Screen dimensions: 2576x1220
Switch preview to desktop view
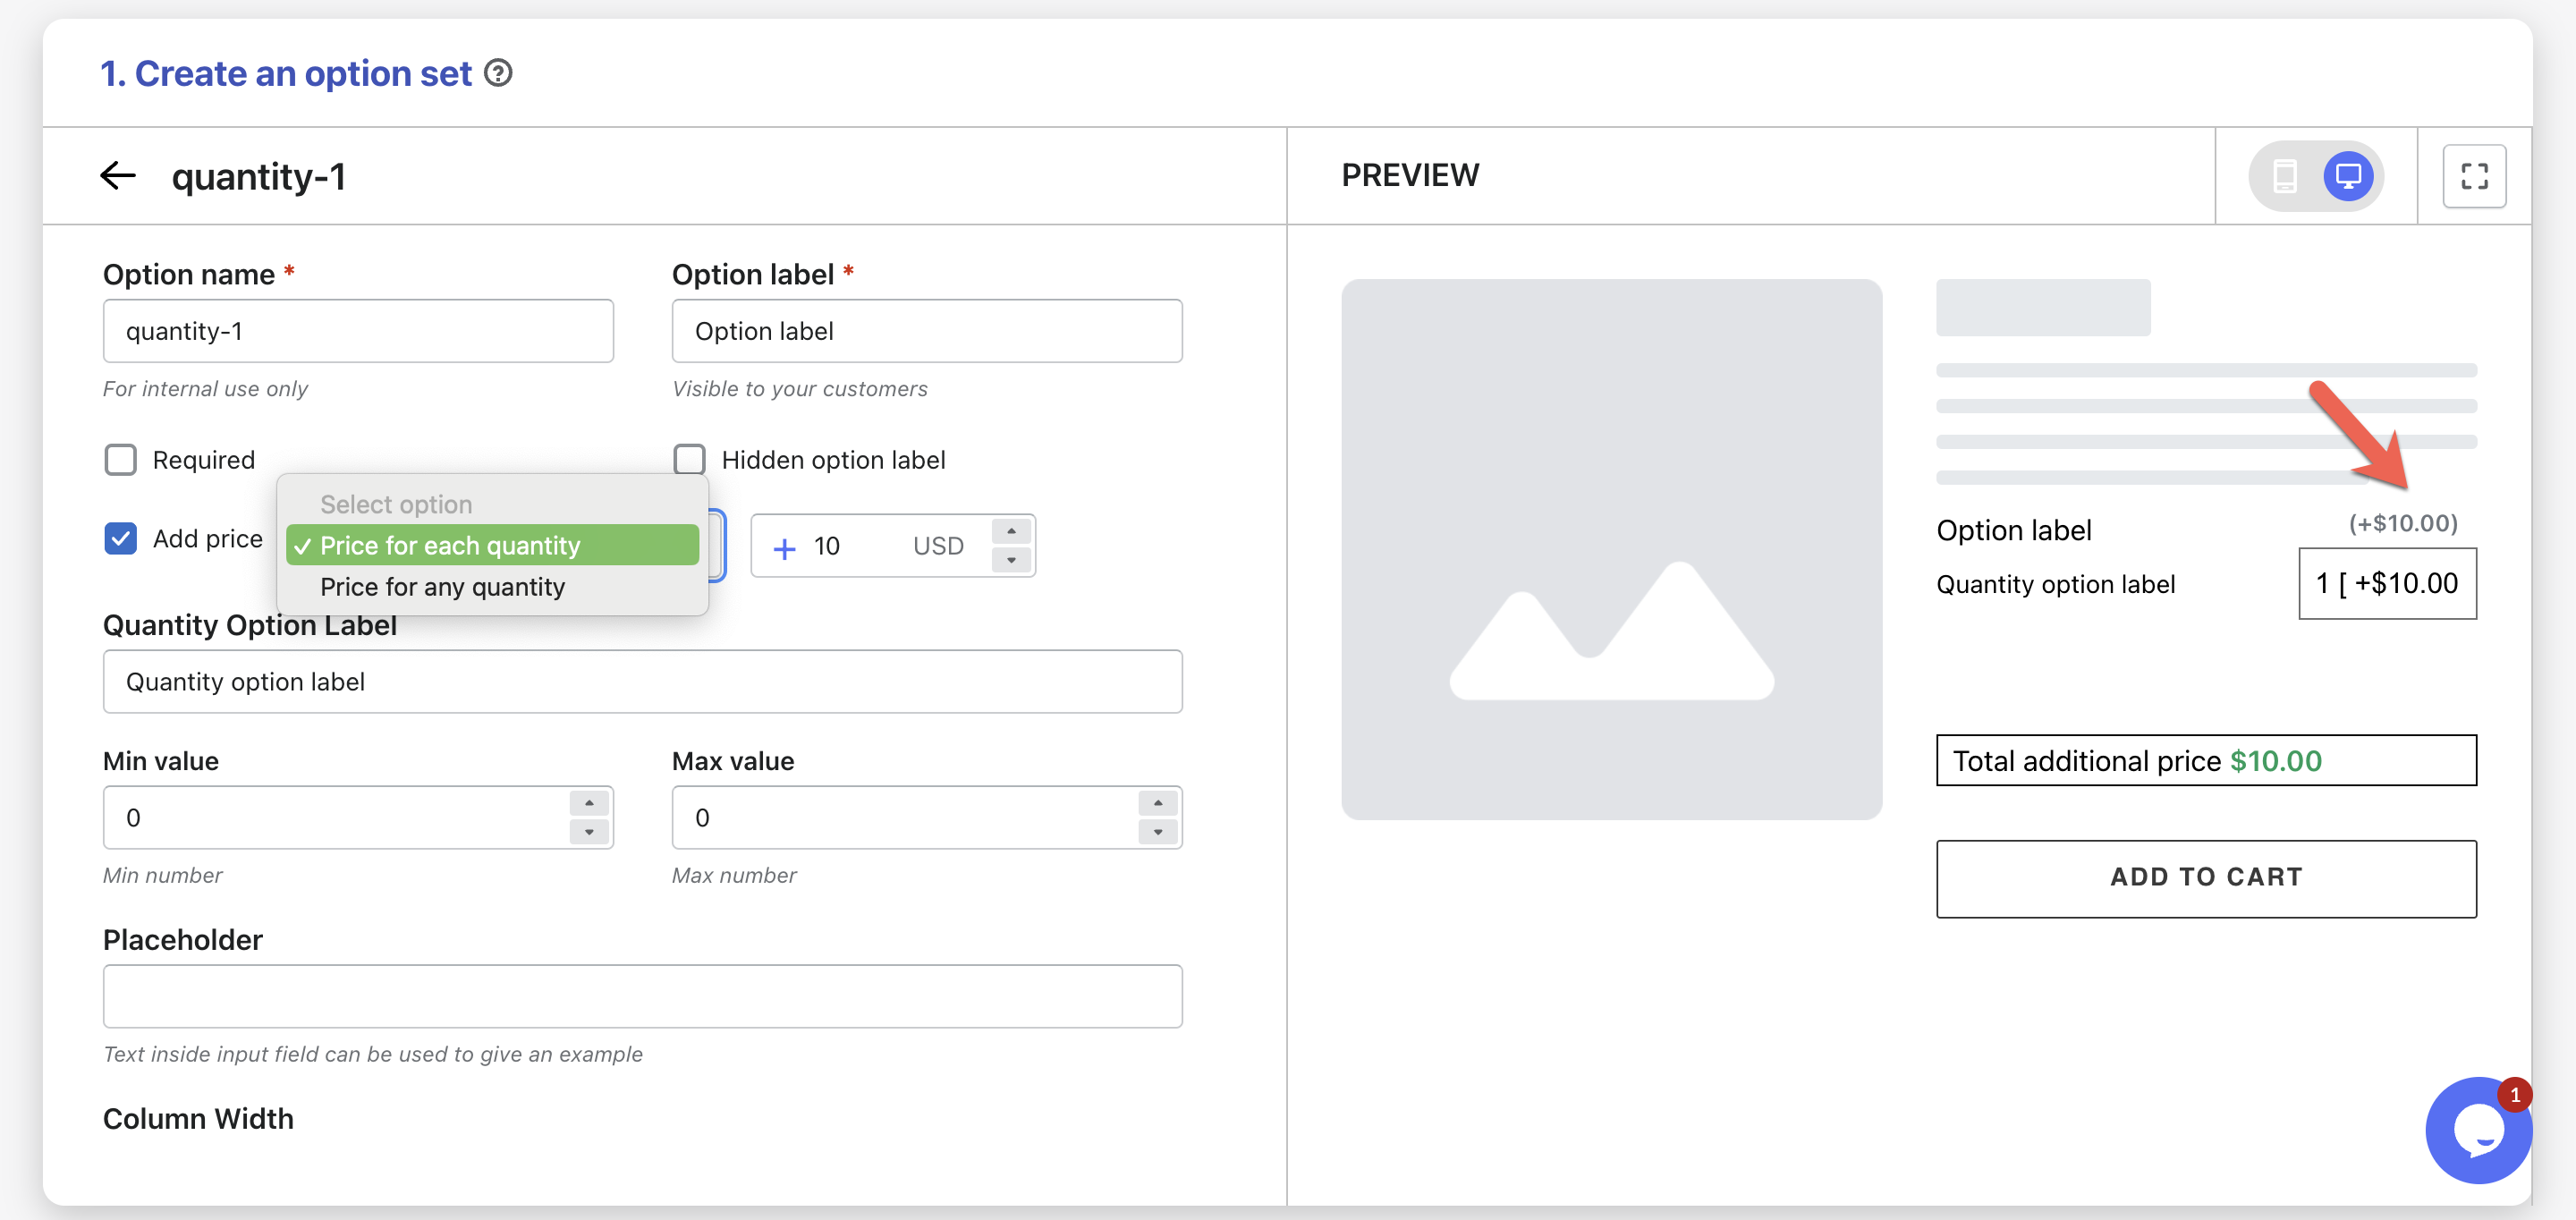(x=2347, y=176)
